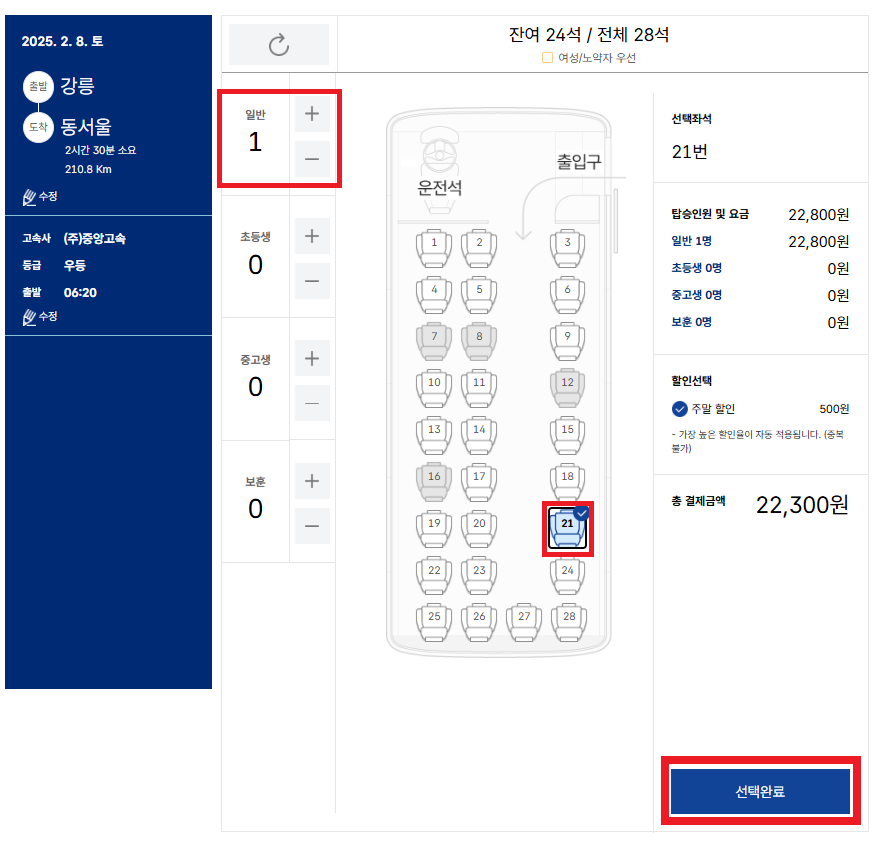Click the 선택완료 confirm button
879x841 pixels.
[760, 791]
